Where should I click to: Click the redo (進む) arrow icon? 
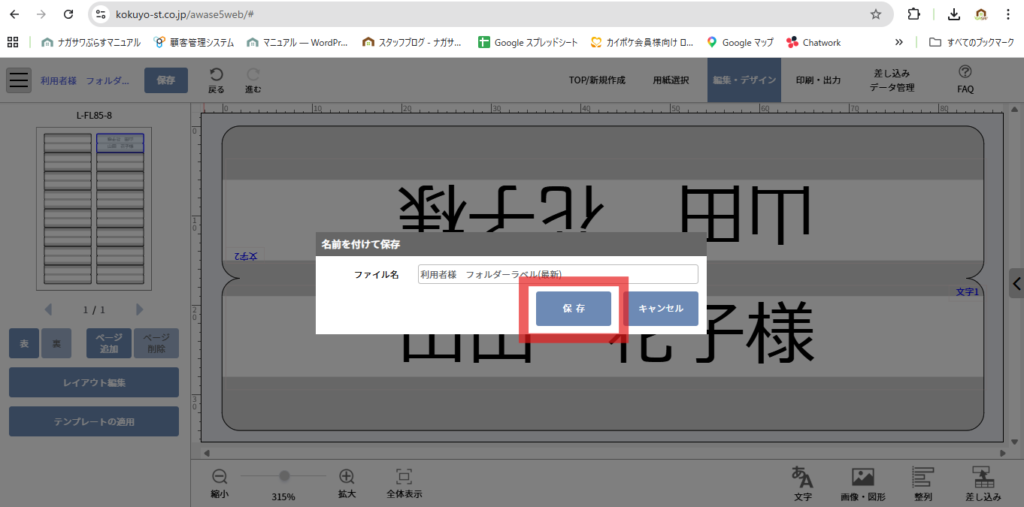point(253,75)
